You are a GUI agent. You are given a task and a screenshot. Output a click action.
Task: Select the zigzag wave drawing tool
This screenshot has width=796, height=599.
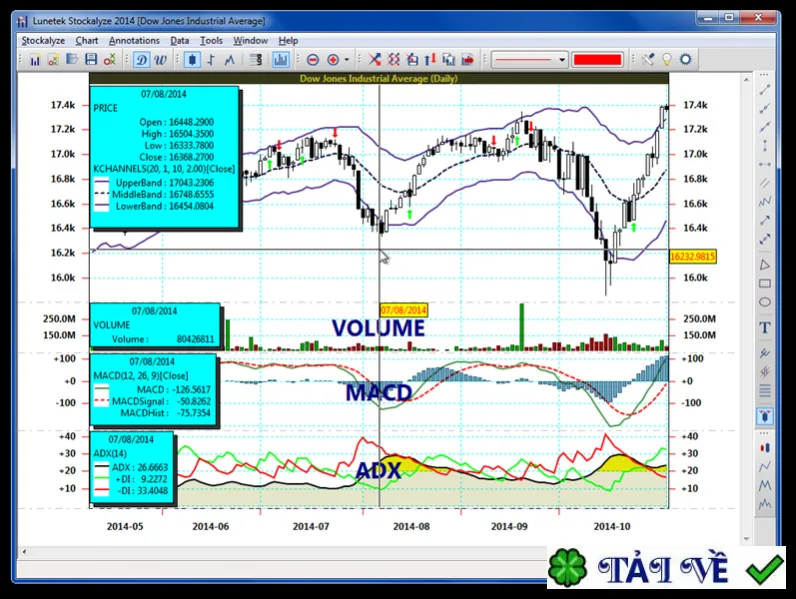click(x=765, y=202)
